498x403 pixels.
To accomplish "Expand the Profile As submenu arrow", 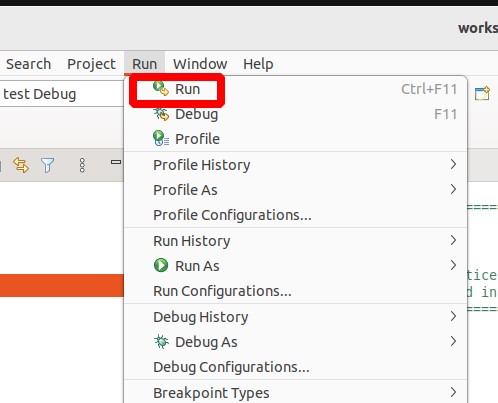I will point(453,189).
